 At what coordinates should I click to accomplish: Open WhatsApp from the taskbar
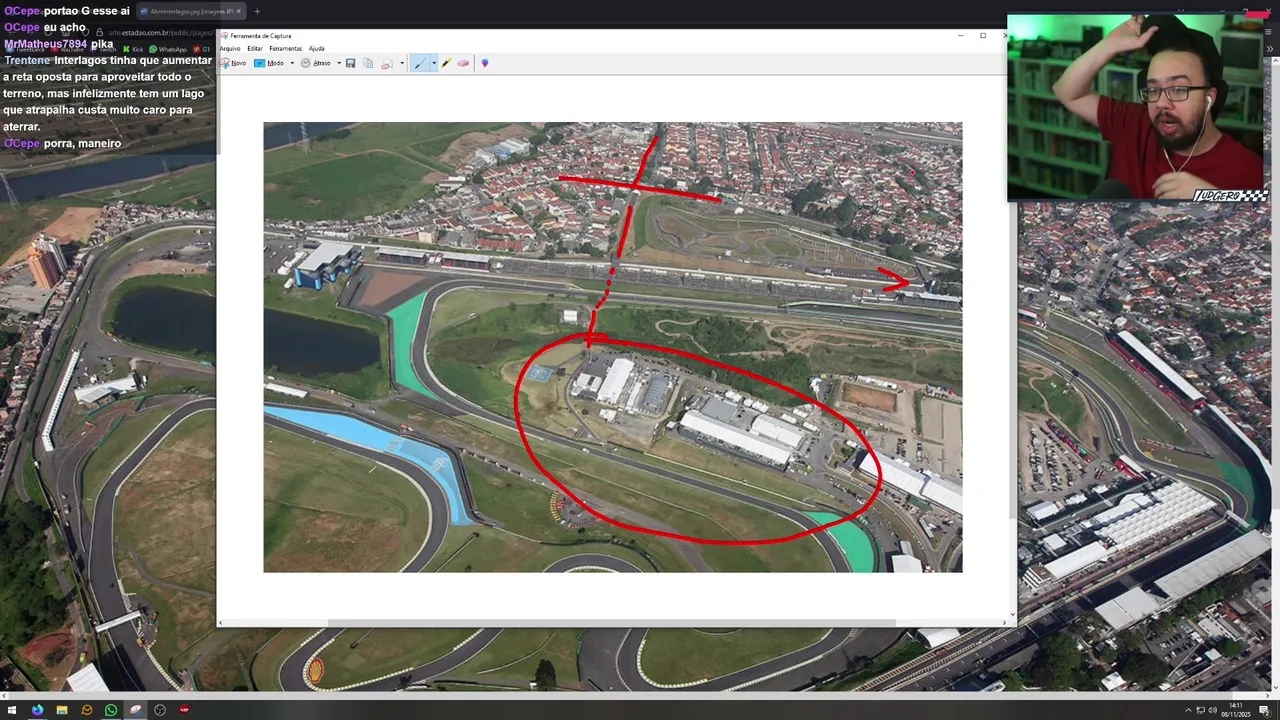tap(111, 710)
